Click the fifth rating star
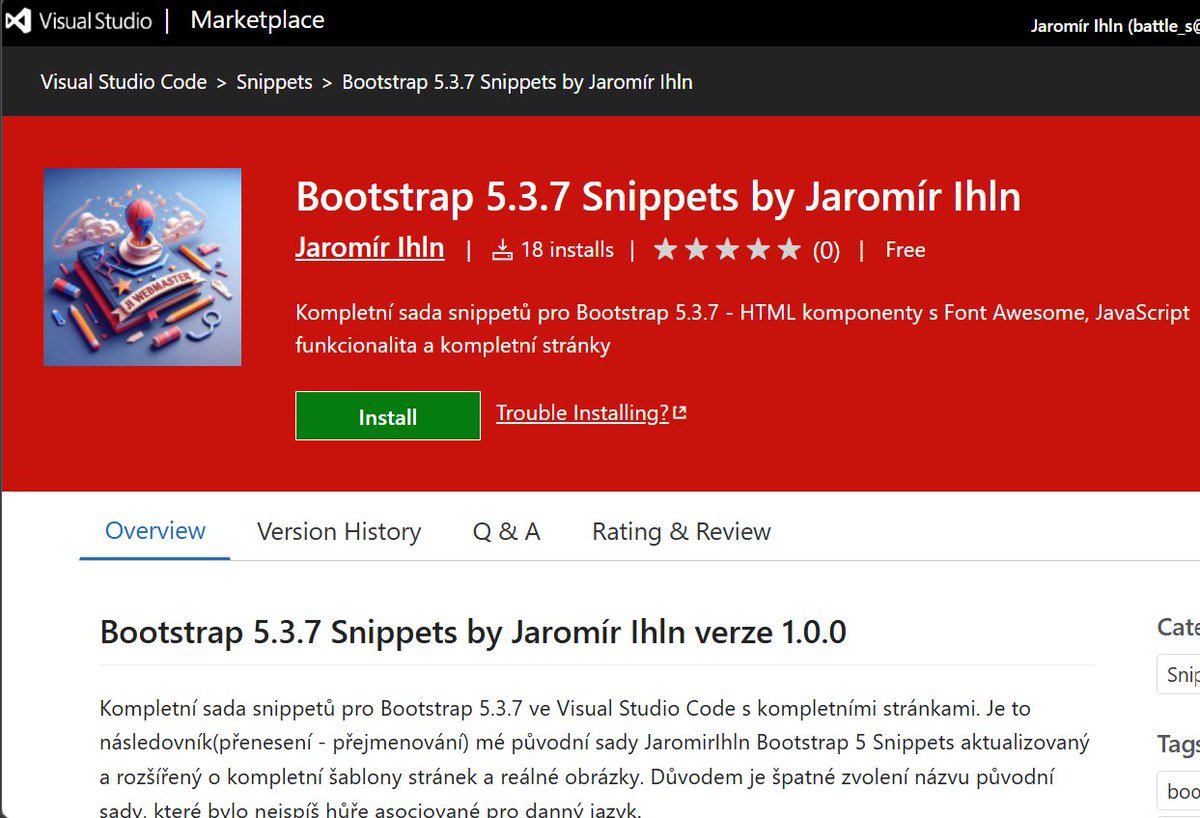This screenshot has width=1200, height=818. [x=789, y=249]
